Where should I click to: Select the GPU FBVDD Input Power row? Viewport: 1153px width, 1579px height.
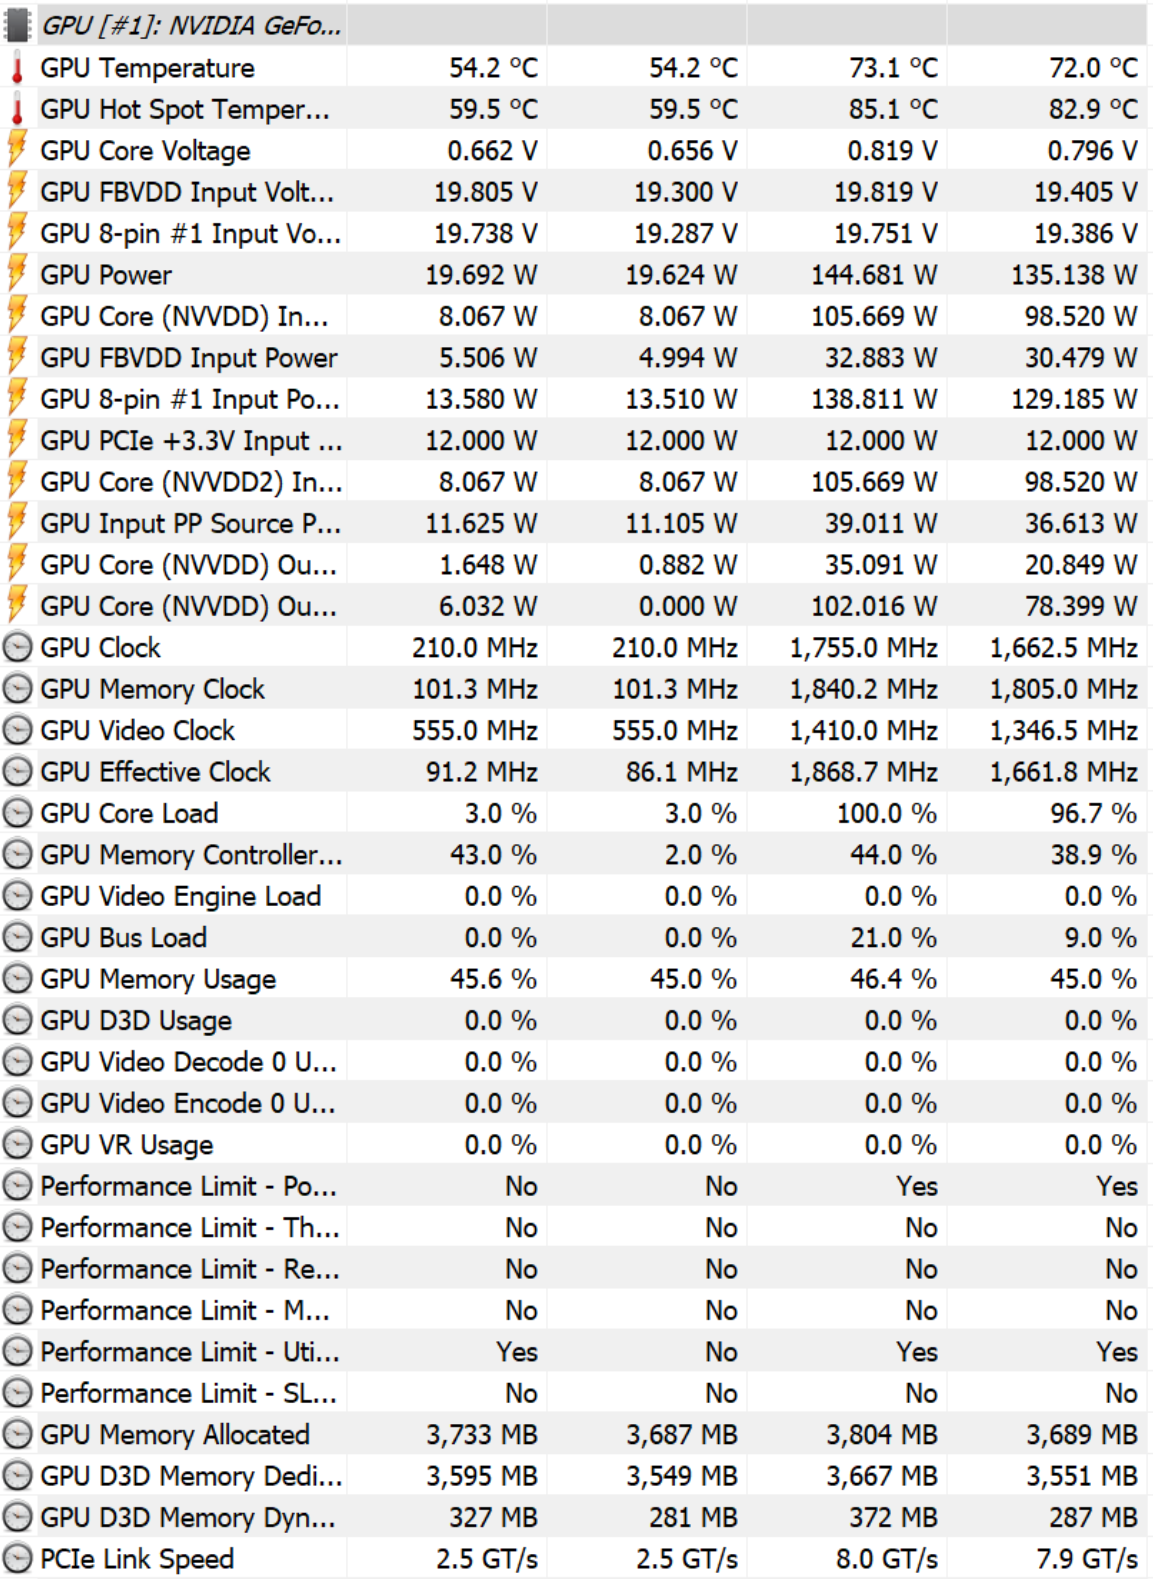point(576,357)
